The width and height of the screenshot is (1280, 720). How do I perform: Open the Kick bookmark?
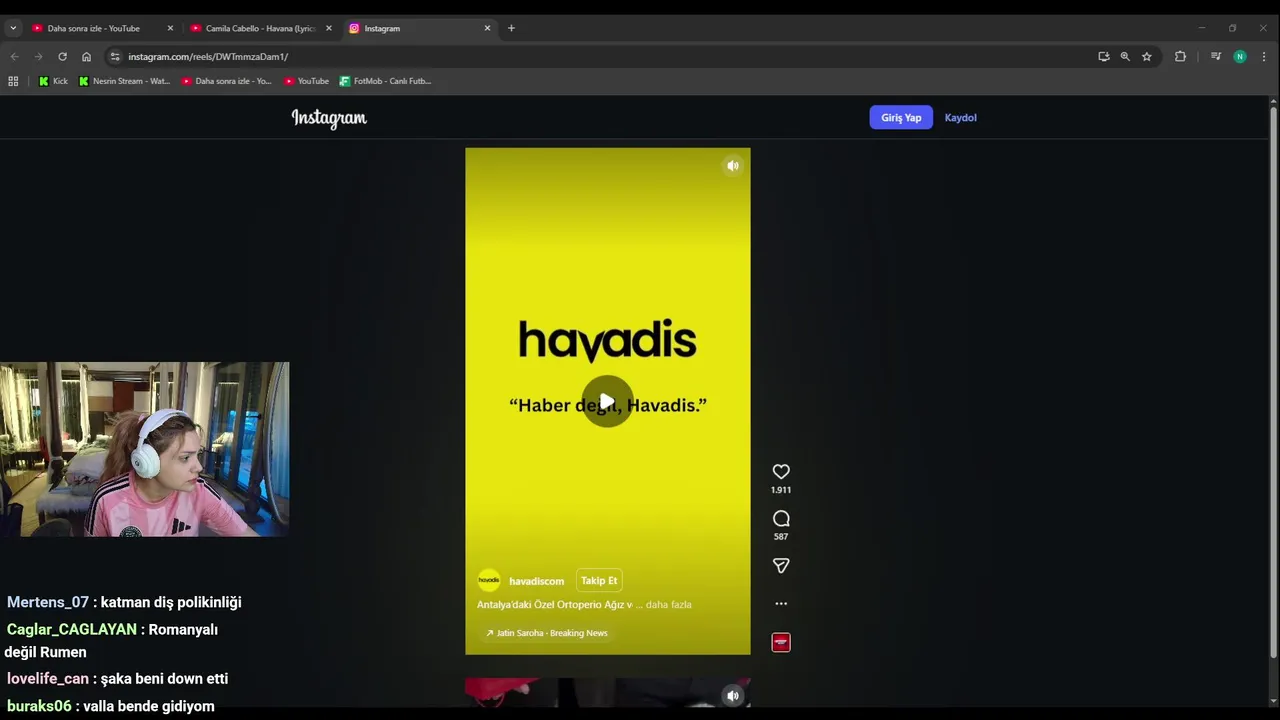[53, 81]
